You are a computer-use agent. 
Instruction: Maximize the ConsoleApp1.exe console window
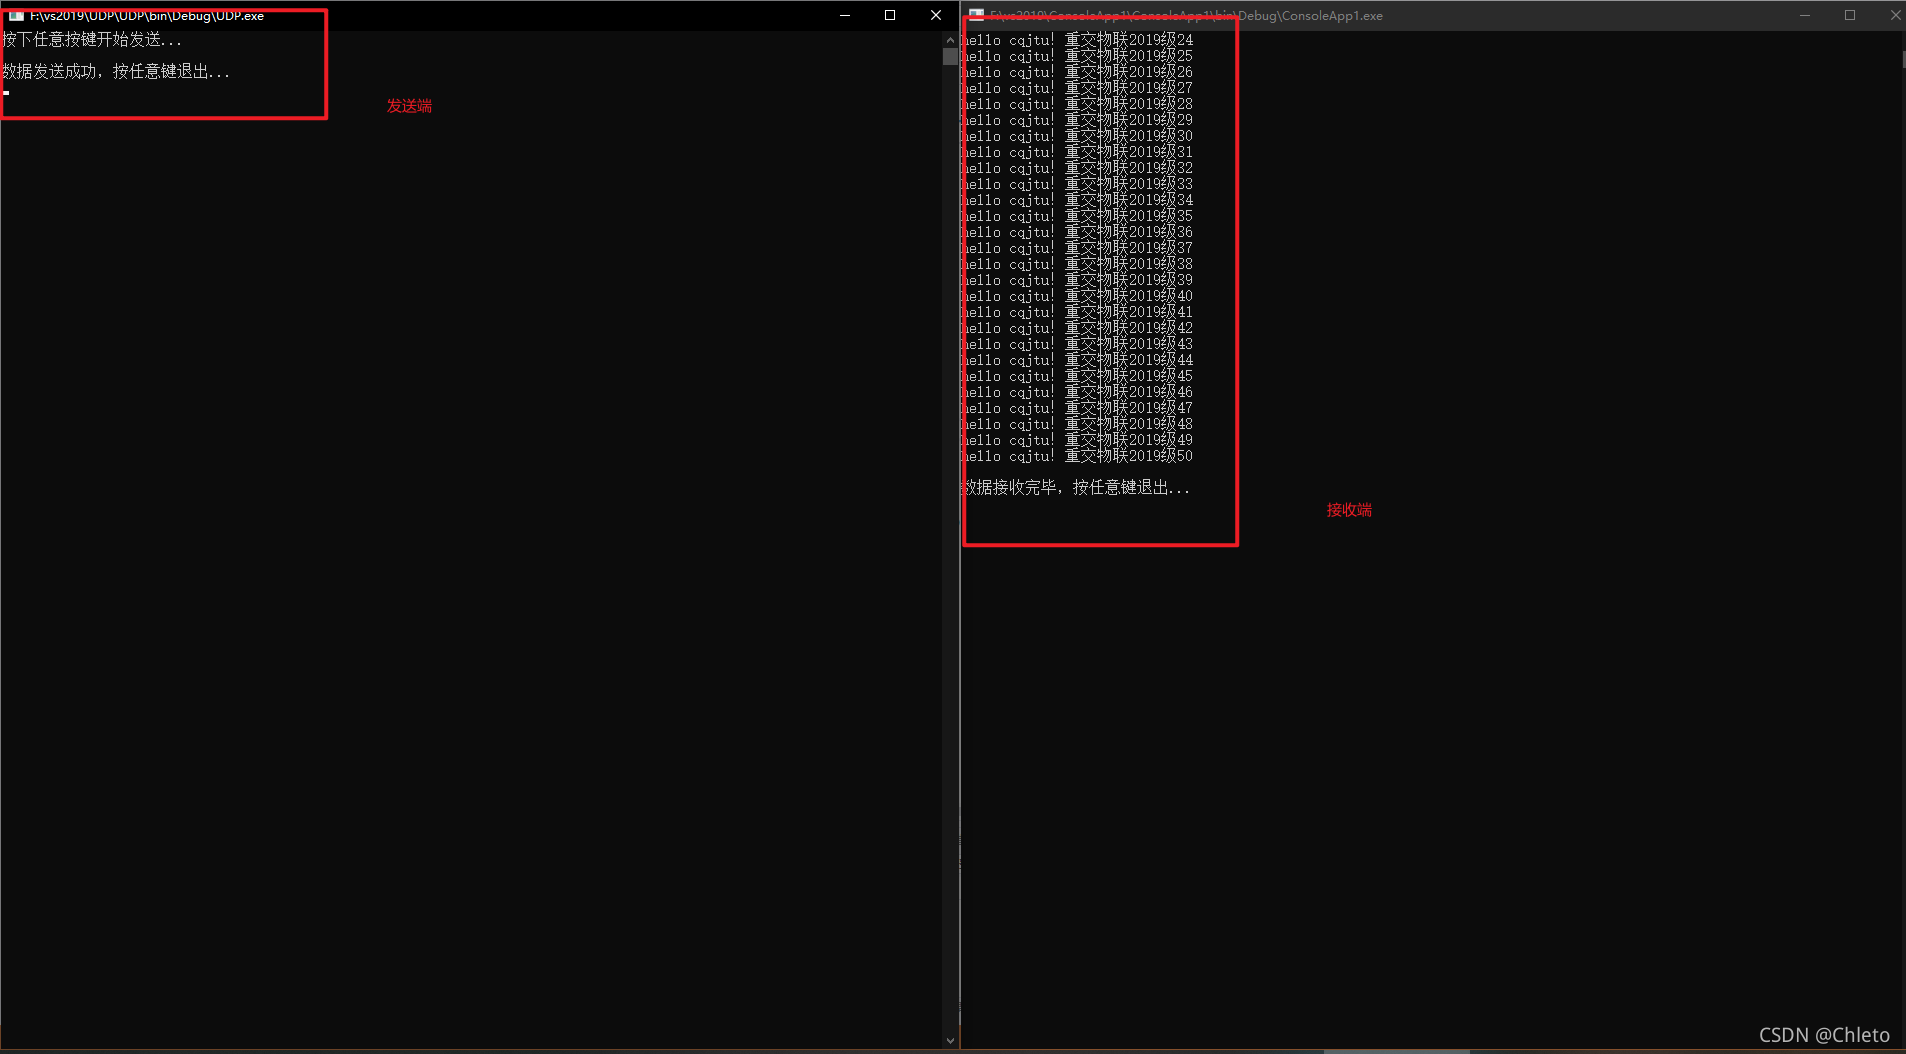1850,15
